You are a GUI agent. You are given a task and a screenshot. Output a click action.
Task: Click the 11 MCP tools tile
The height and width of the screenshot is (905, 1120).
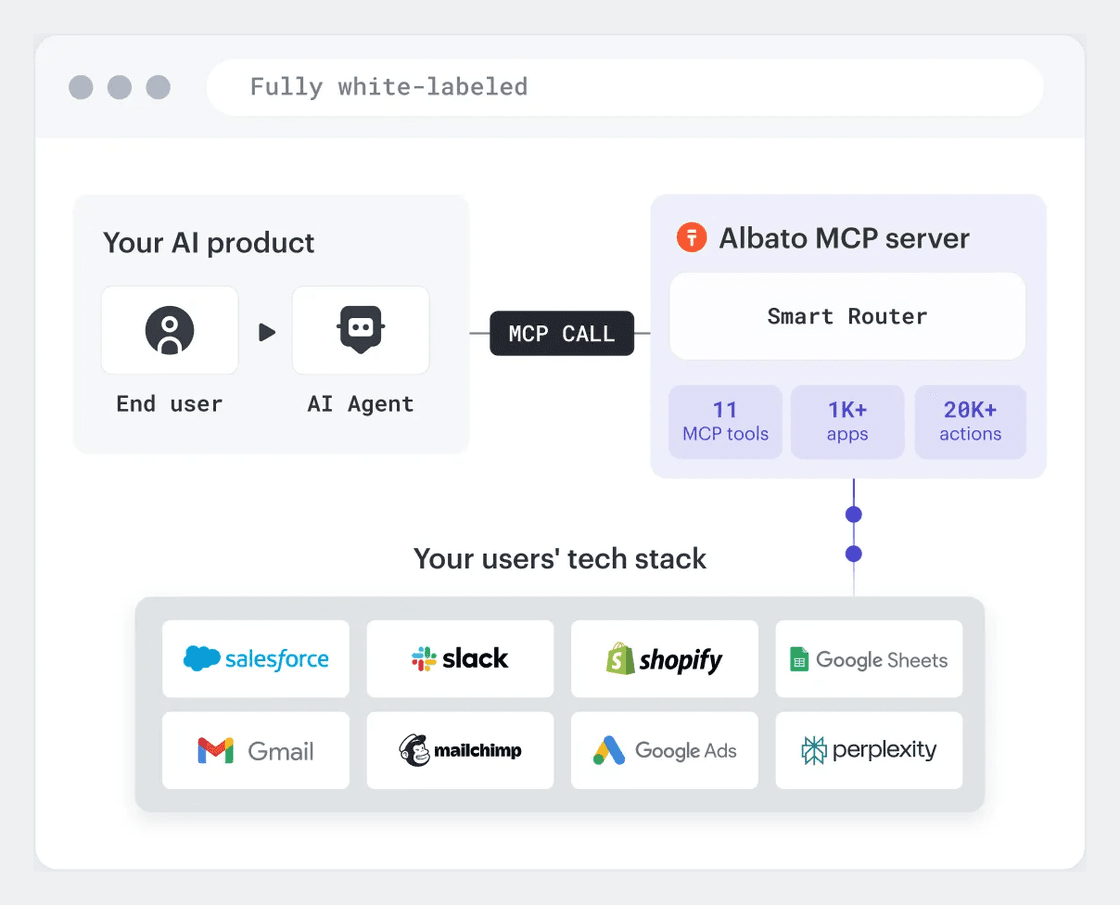(x=725, y=421)
